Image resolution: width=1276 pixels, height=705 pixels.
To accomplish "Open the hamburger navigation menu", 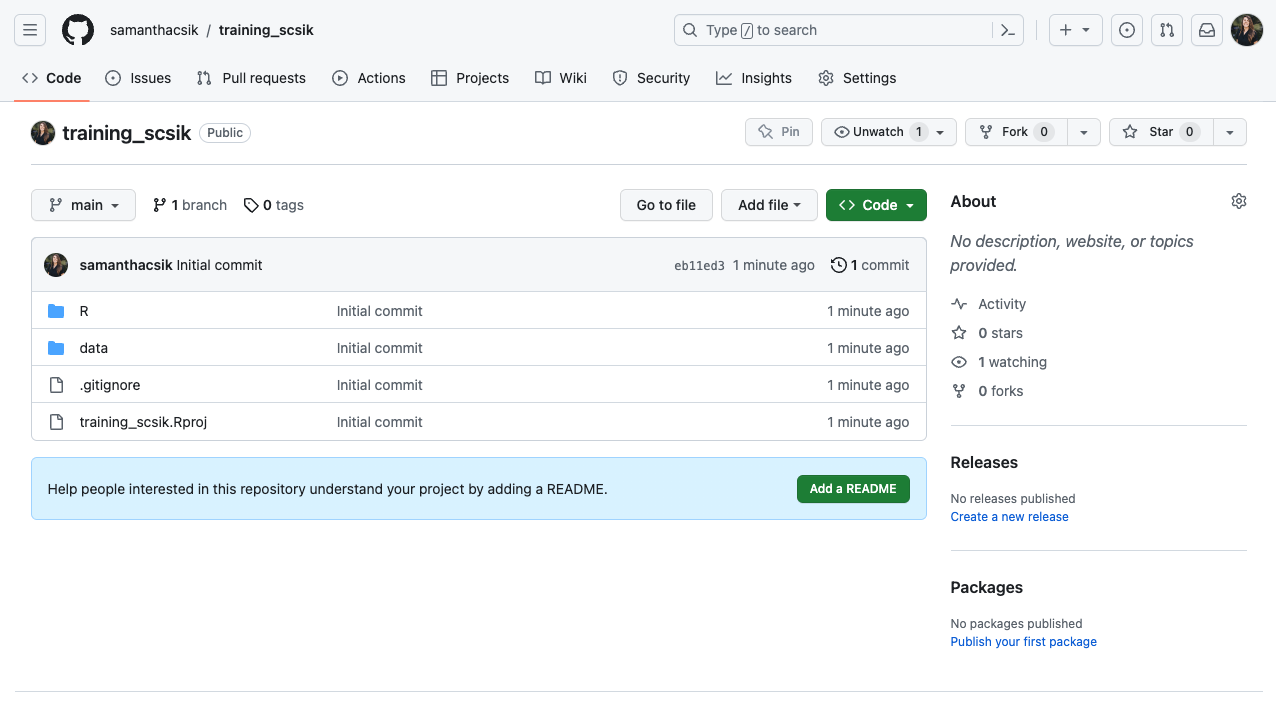I will click(x=30, y=30).
